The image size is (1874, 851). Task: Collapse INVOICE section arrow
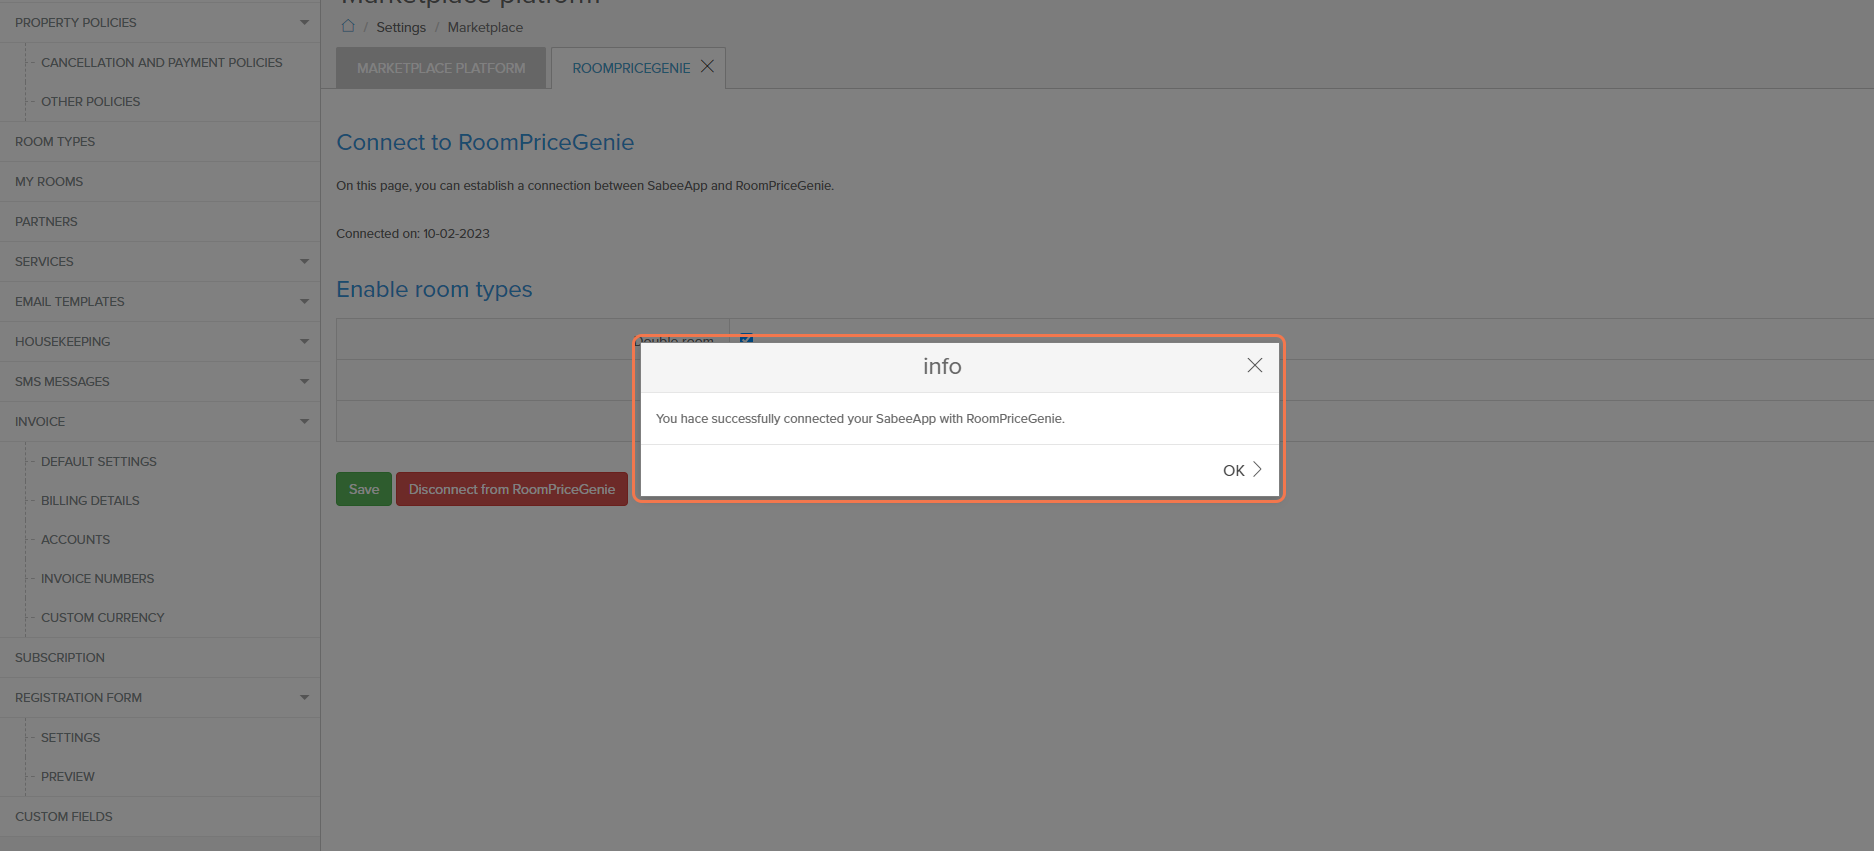[x=304, y=421]
